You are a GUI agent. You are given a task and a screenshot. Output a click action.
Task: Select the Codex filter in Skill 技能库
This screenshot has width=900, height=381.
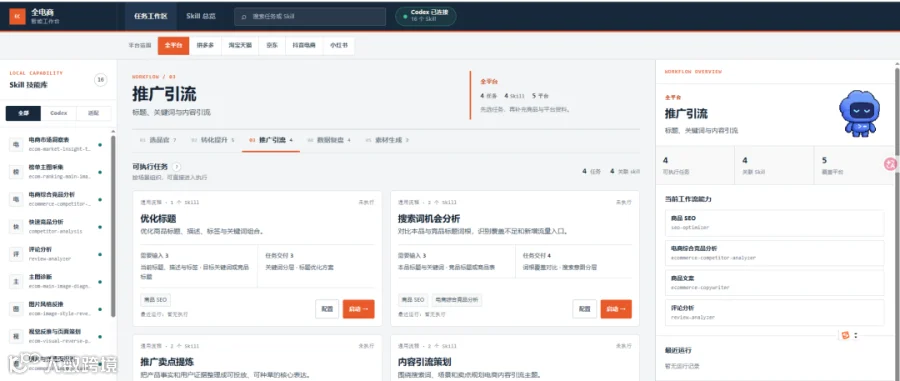tap(59, 113)
